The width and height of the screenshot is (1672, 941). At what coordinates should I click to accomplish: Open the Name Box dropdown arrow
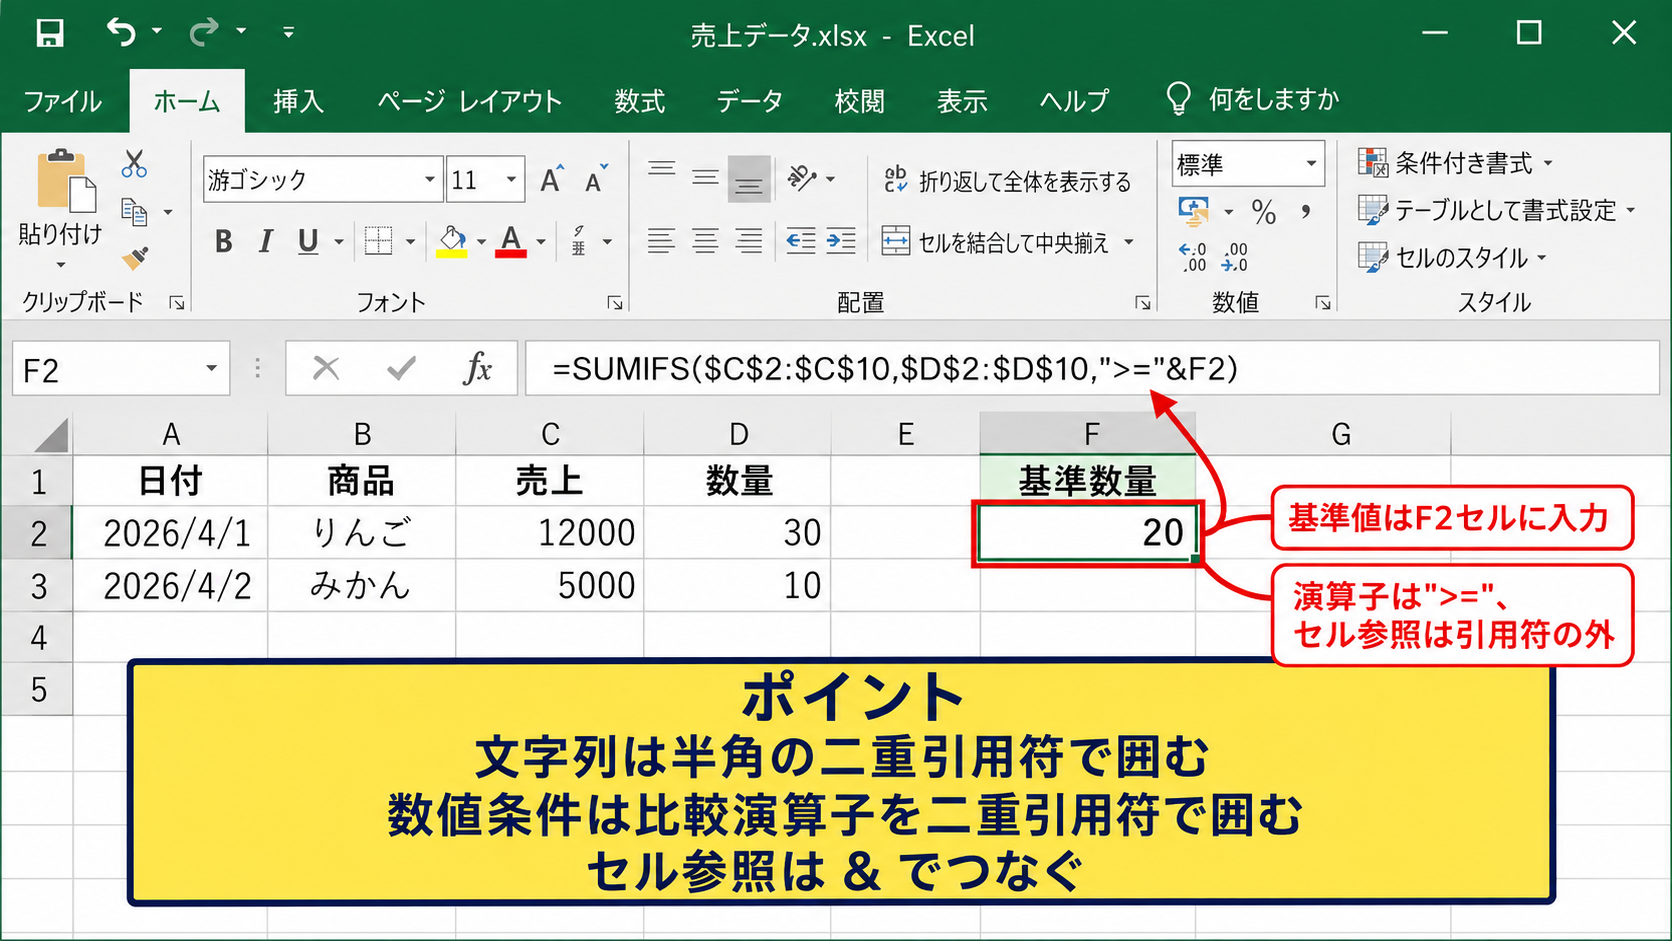coord(211,369)
